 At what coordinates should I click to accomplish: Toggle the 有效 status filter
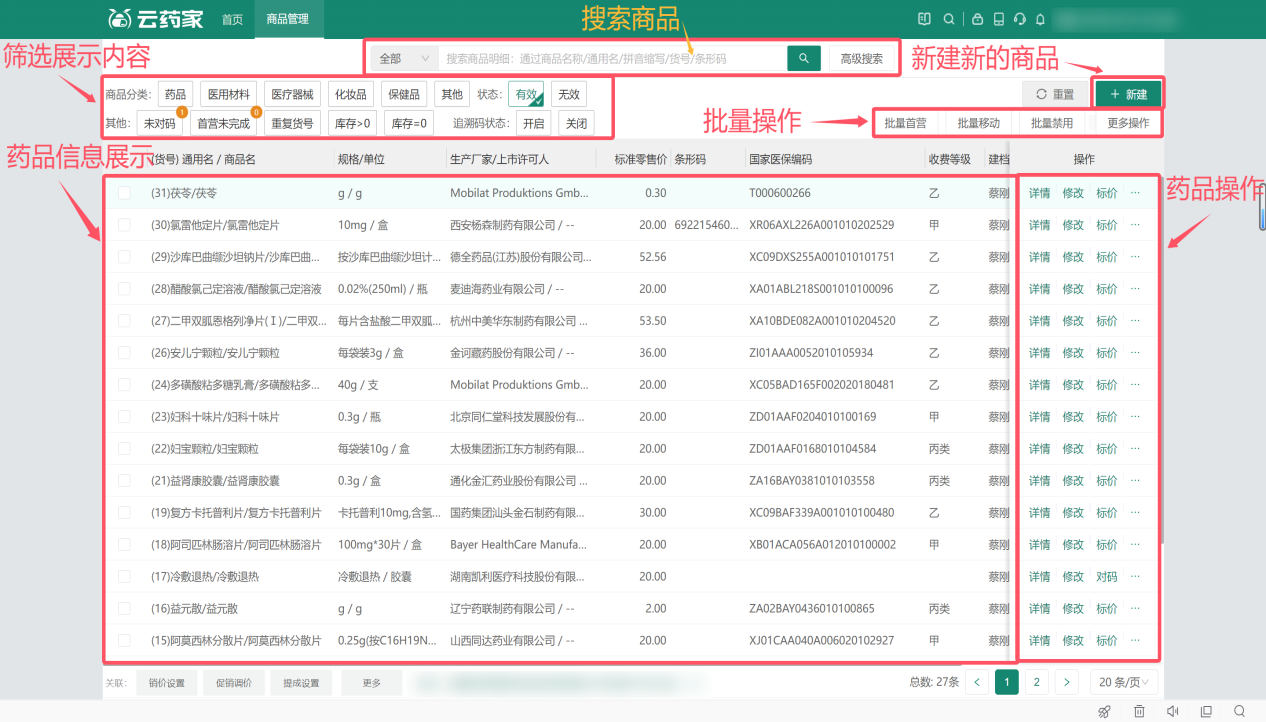526,94
